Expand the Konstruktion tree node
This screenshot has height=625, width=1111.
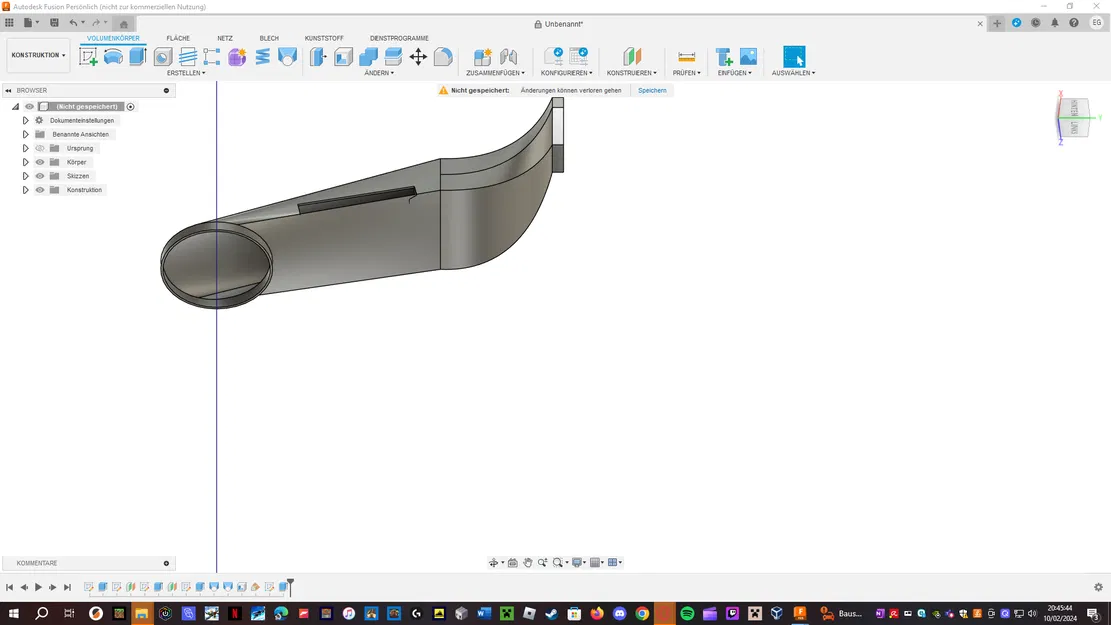(x=25, y=190)
